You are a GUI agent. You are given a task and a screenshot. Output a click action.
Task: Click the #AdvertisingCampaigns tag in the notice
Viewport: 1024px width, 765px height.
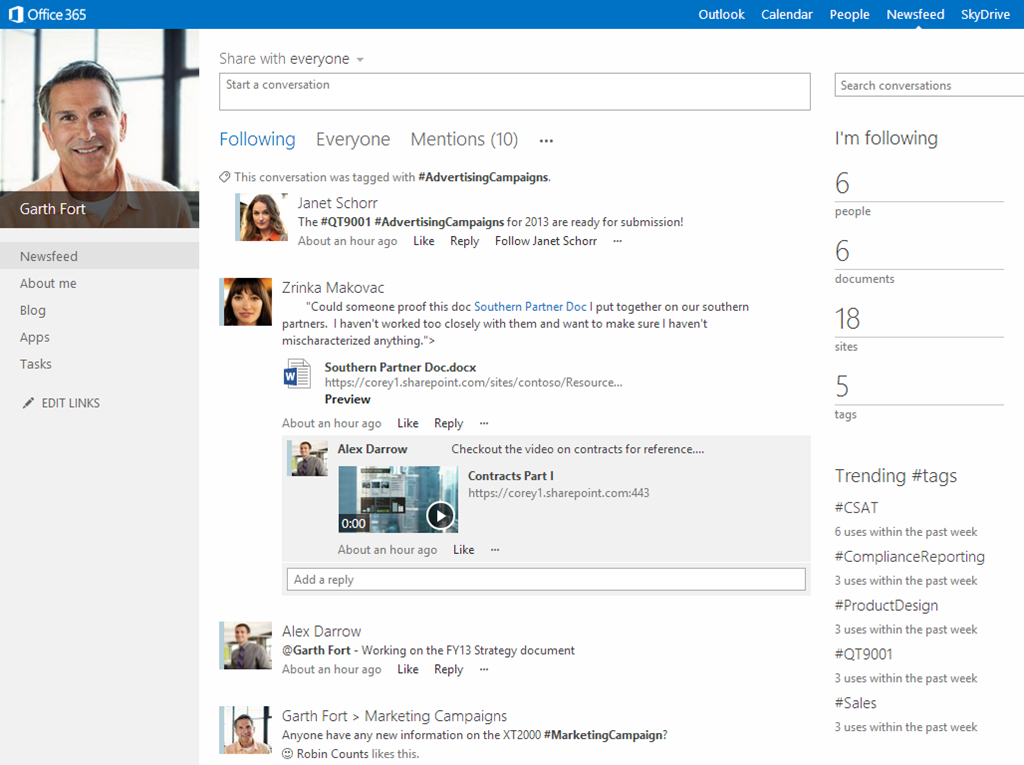(483, 177)
